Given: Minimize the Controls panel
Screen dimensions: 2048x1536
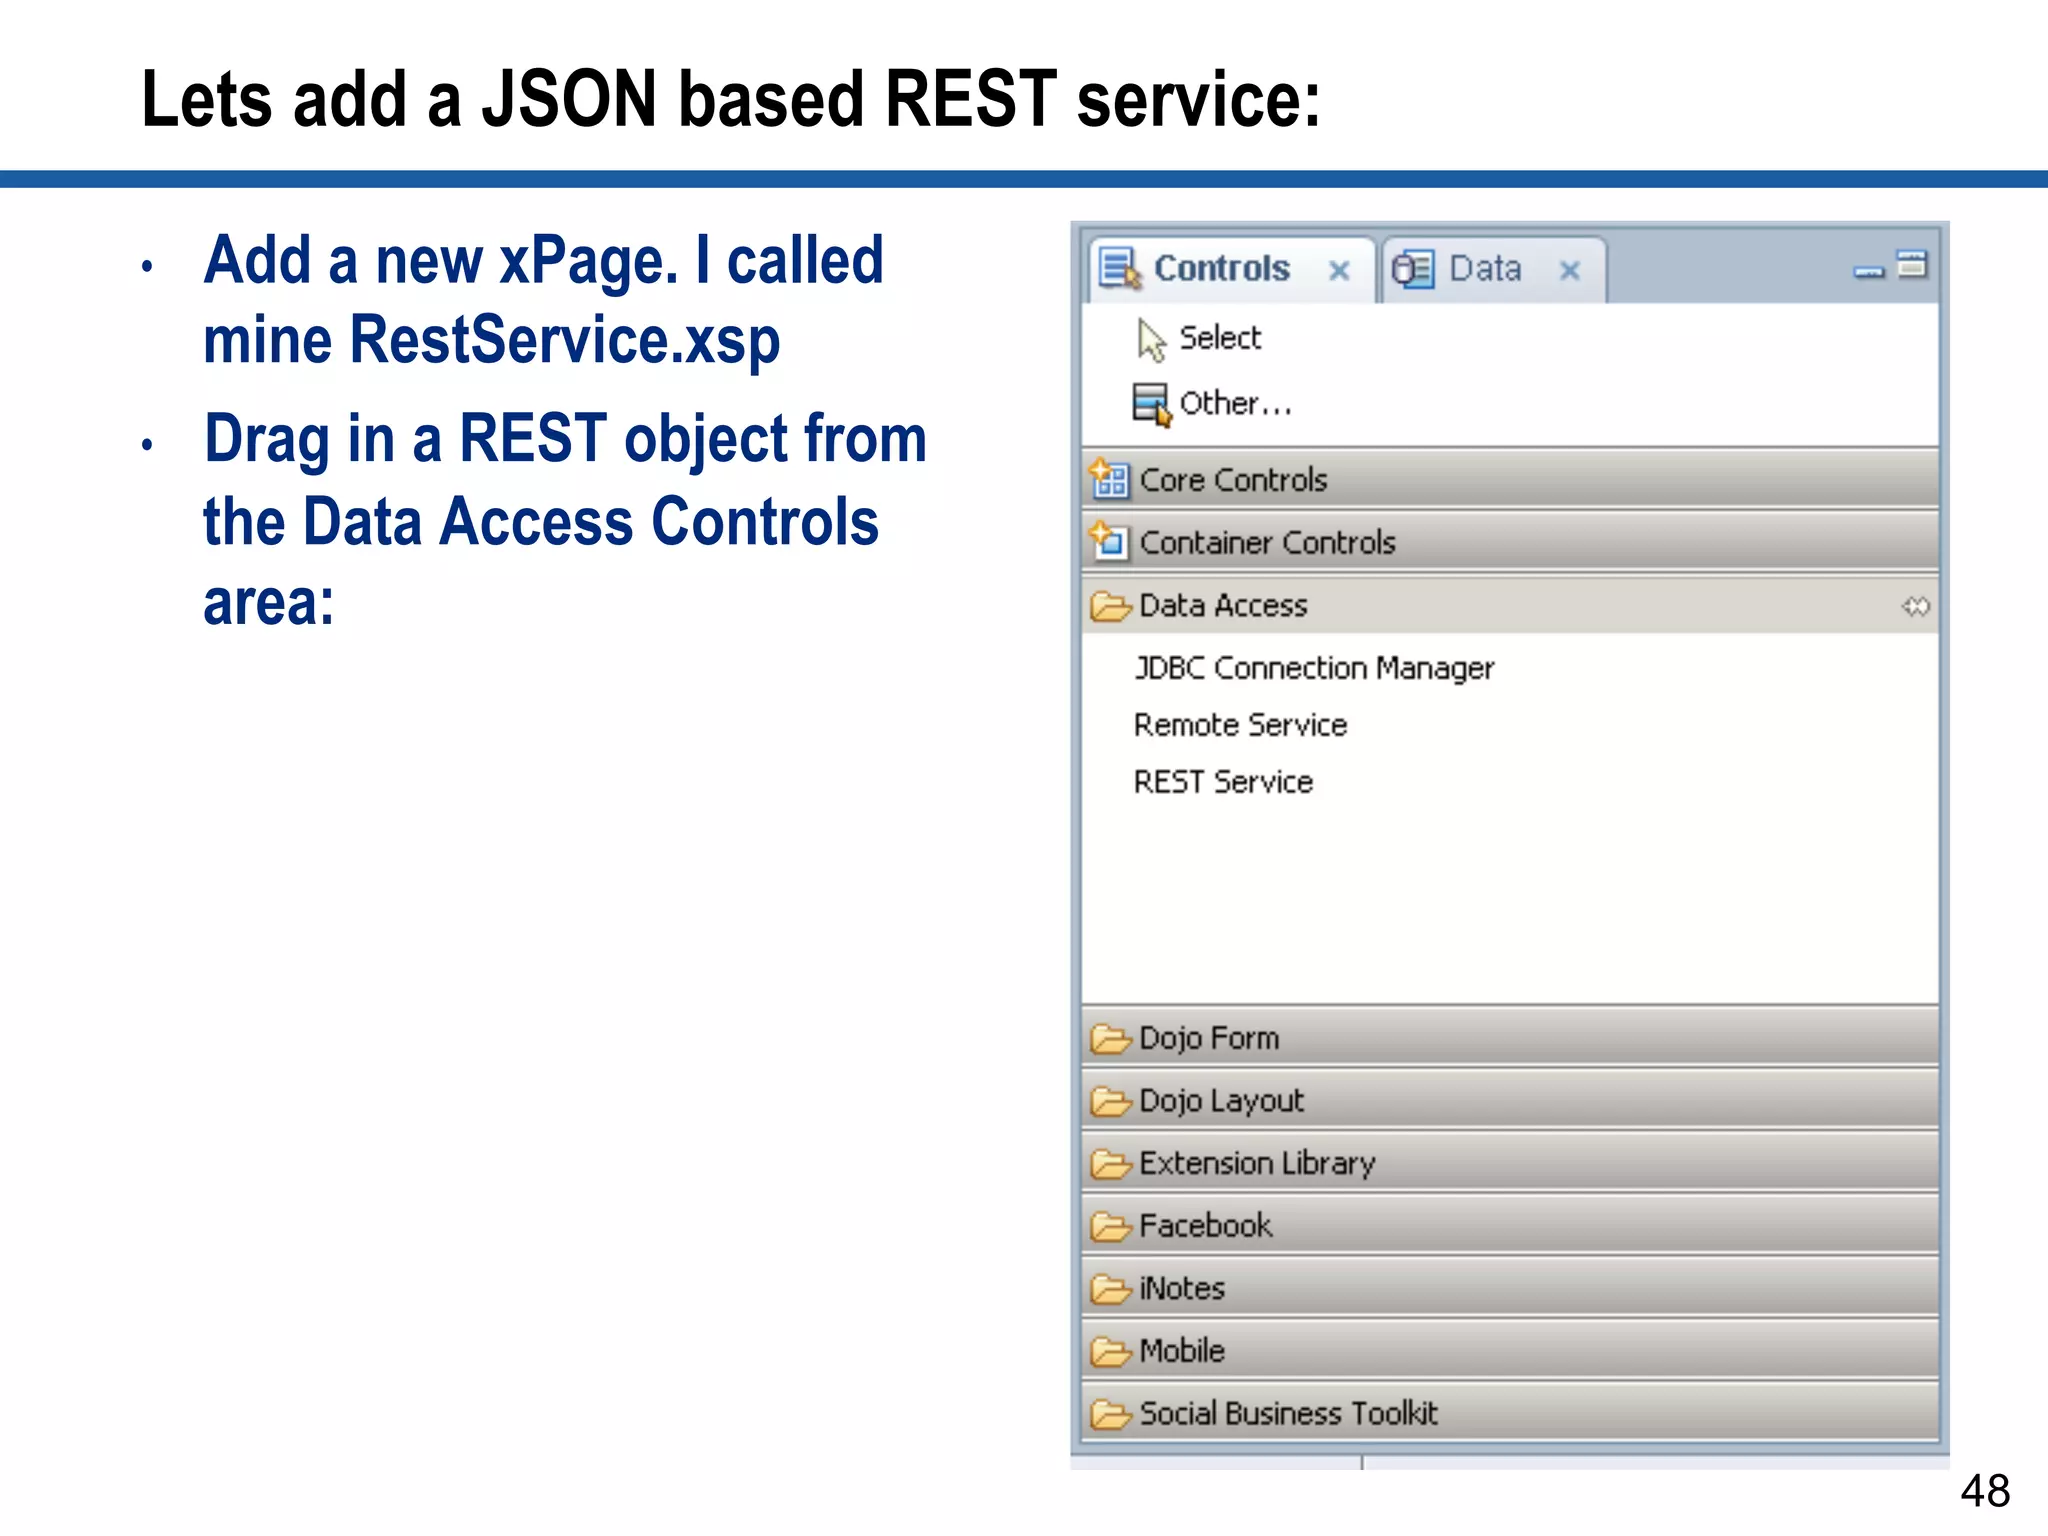Looking at the screenshot, I should coord(1868,271).
